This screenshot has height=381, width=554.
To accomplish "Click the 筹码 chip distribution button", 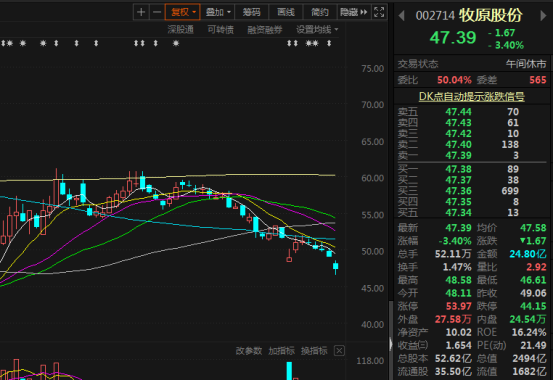I will 251,12.
